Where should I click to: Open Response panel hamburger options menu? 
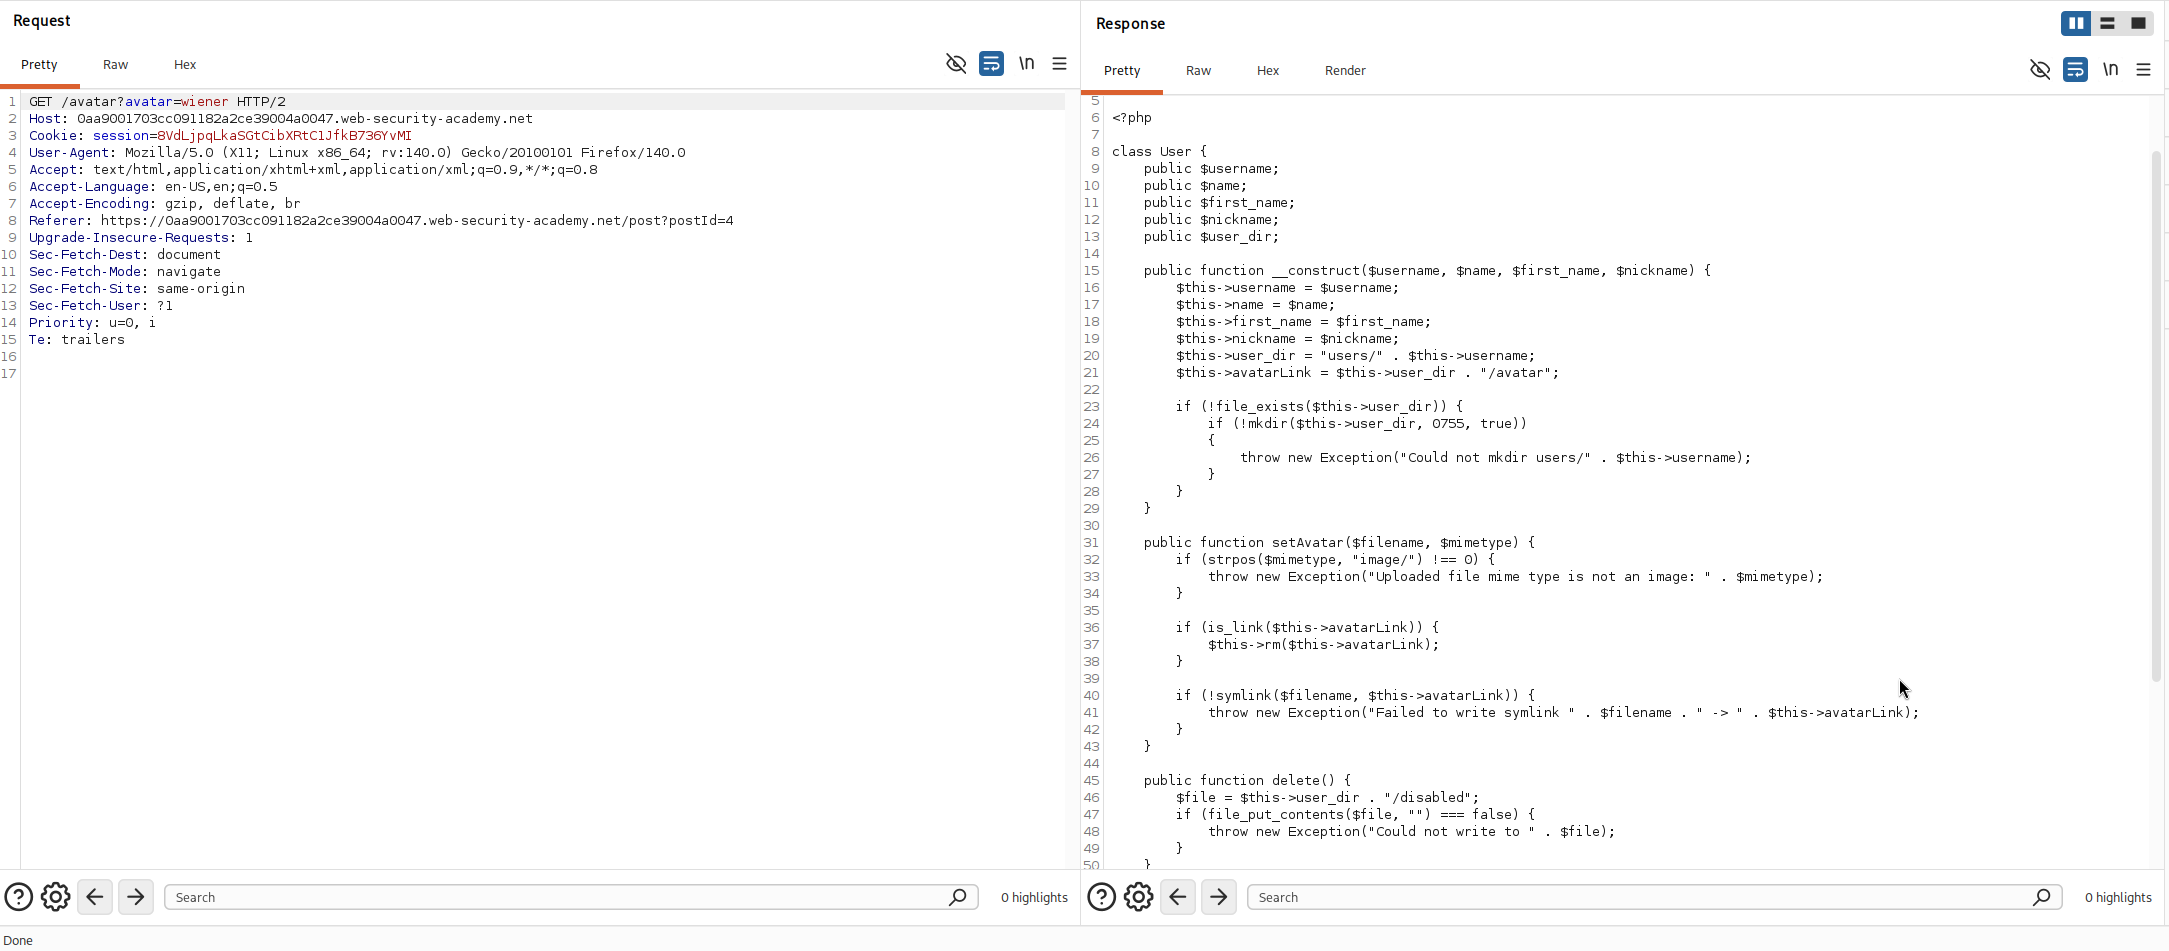click(2143, 70)
